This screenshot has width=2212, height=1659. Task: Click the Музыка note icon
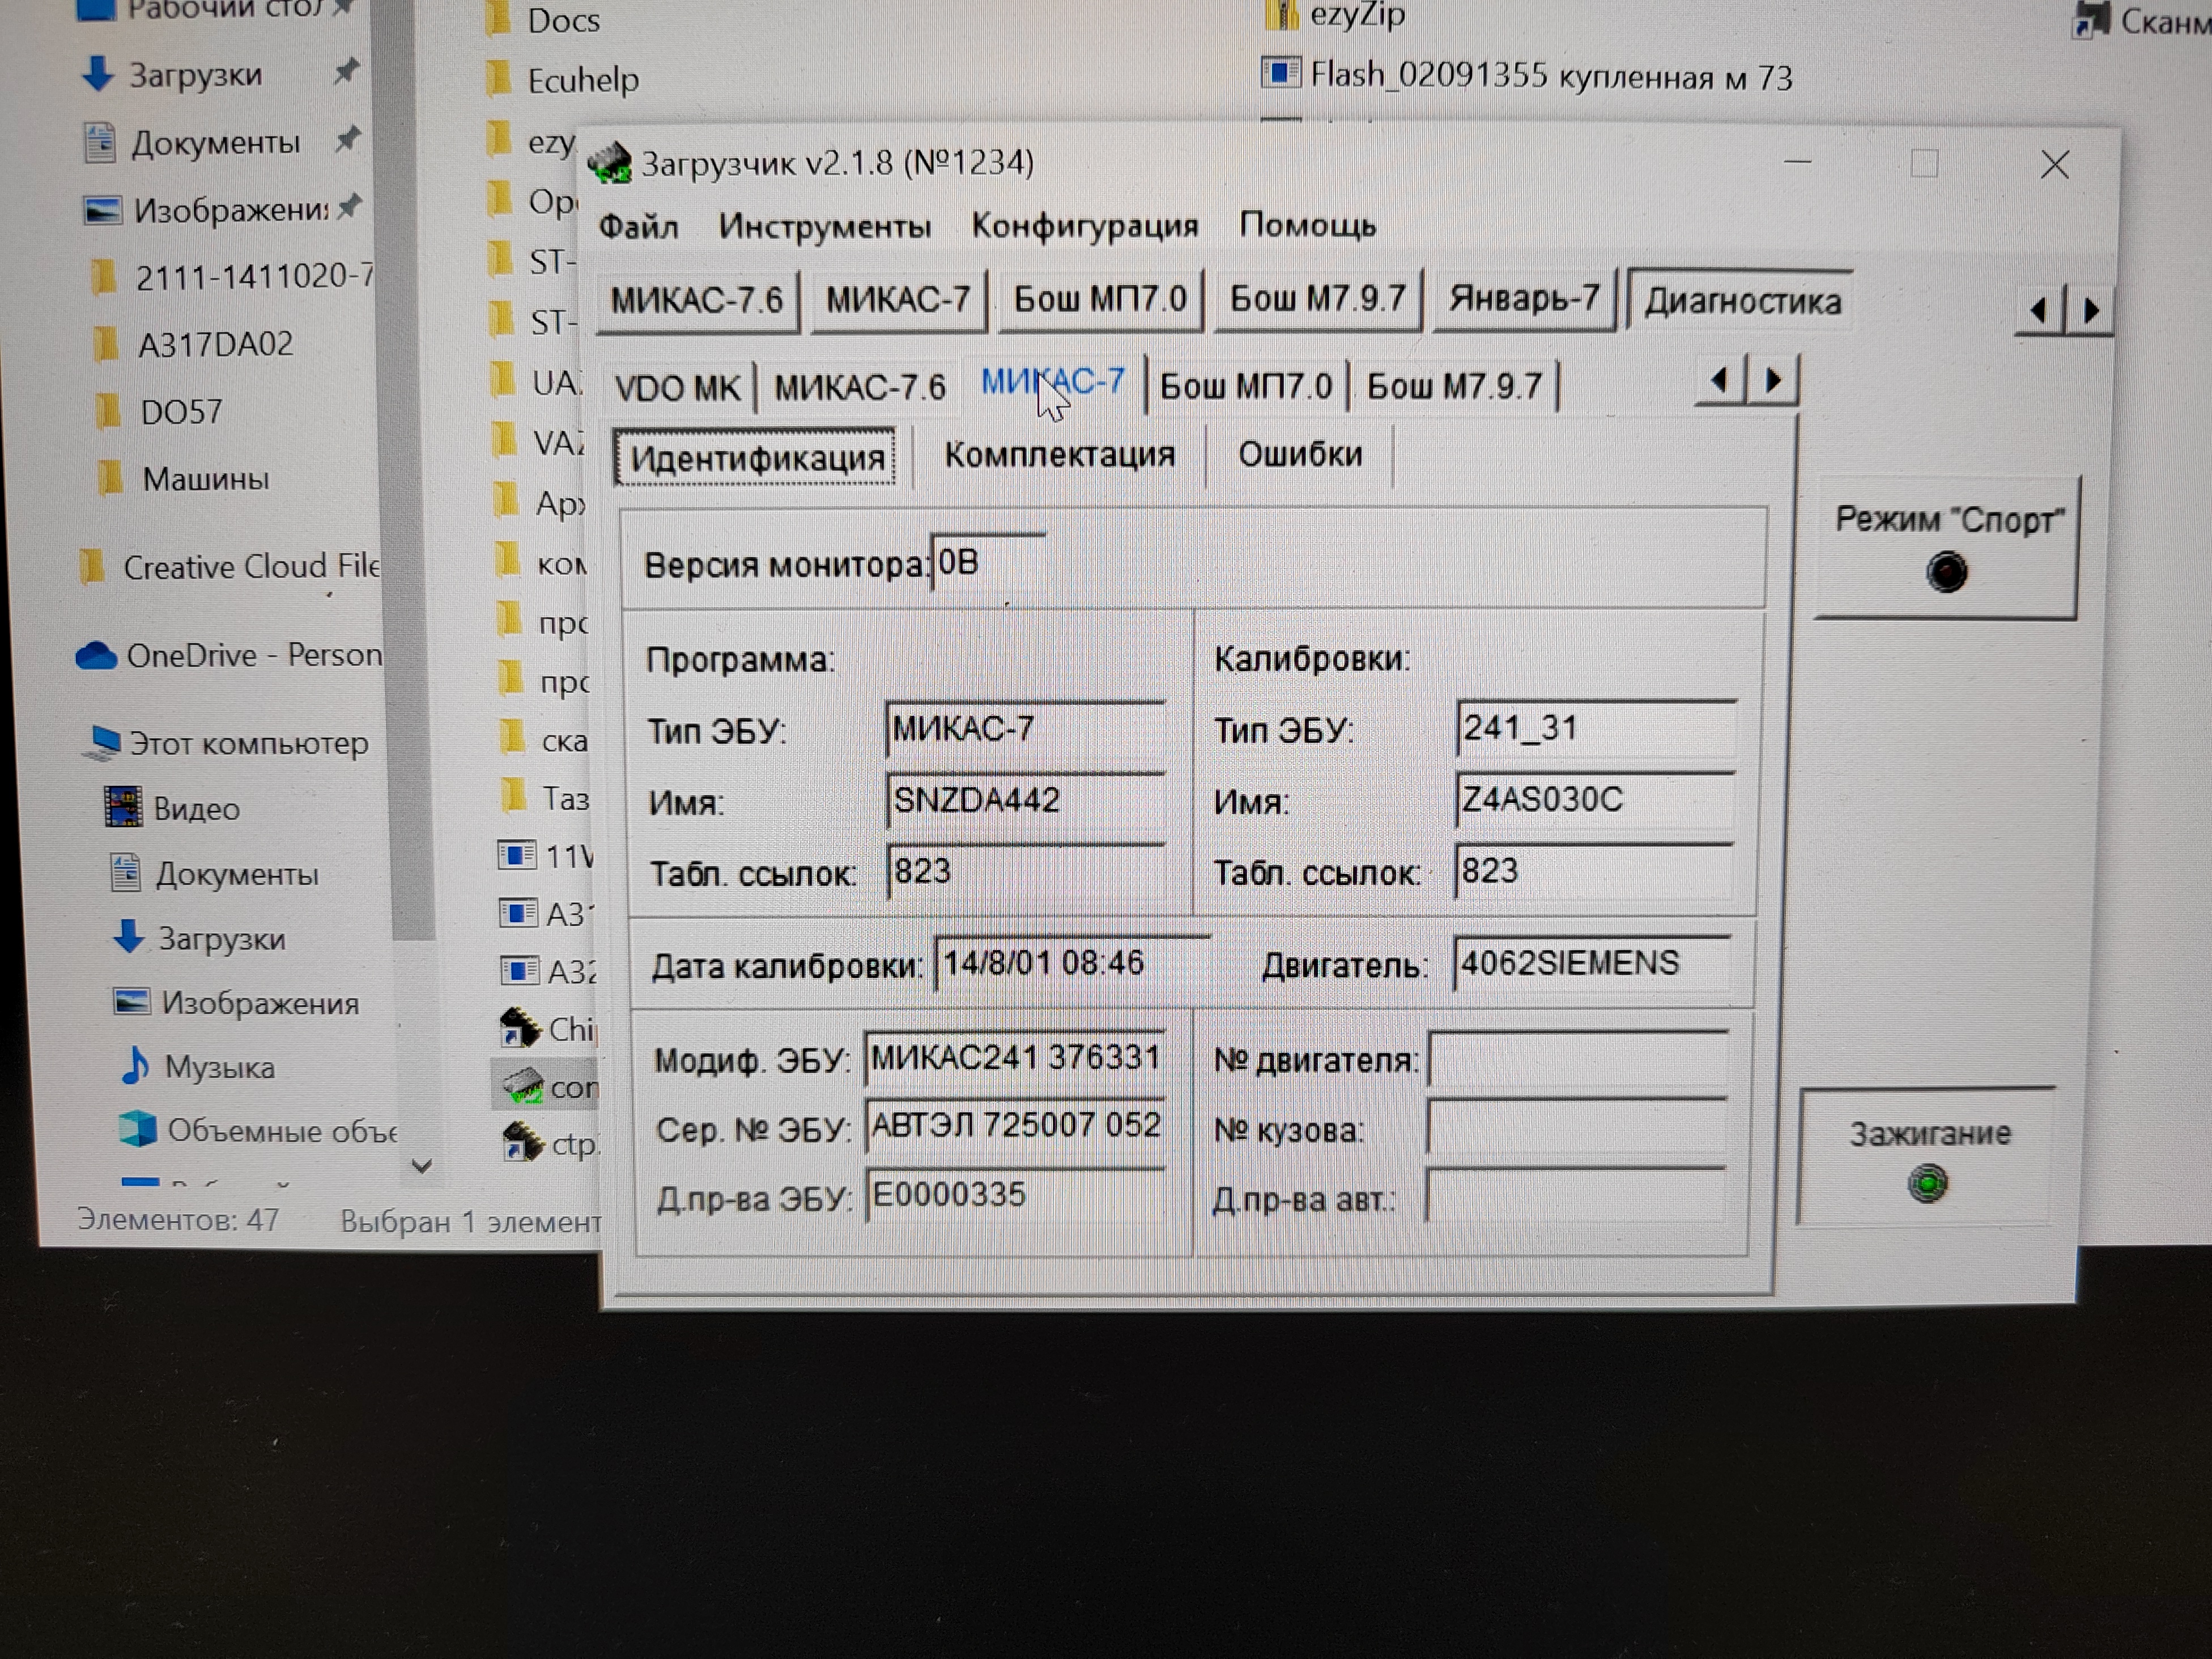pos(135,1066)
